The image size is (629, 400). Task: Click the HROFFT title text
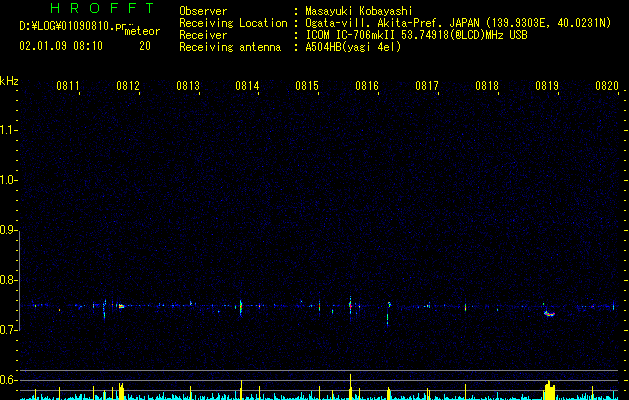(x=102, y=8)
